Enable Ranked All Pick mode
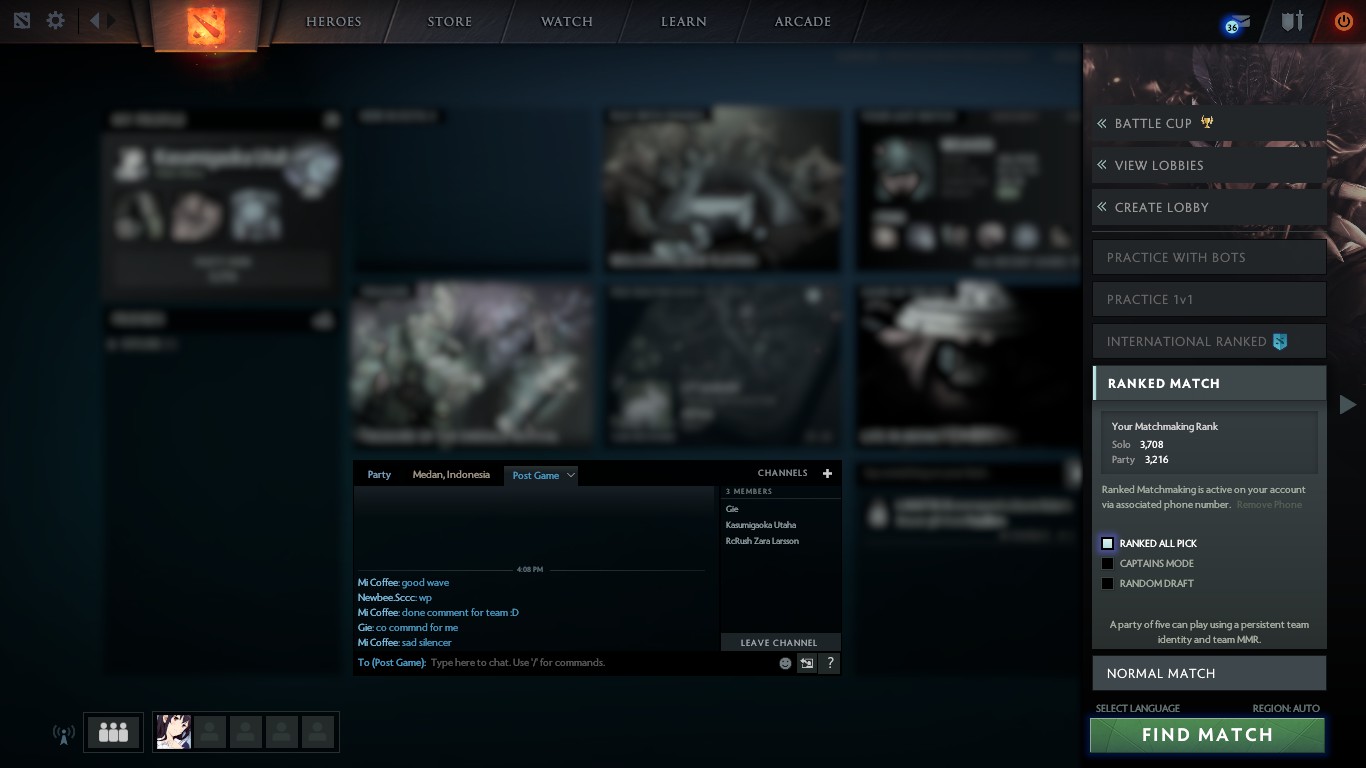 pos(1107,543)
